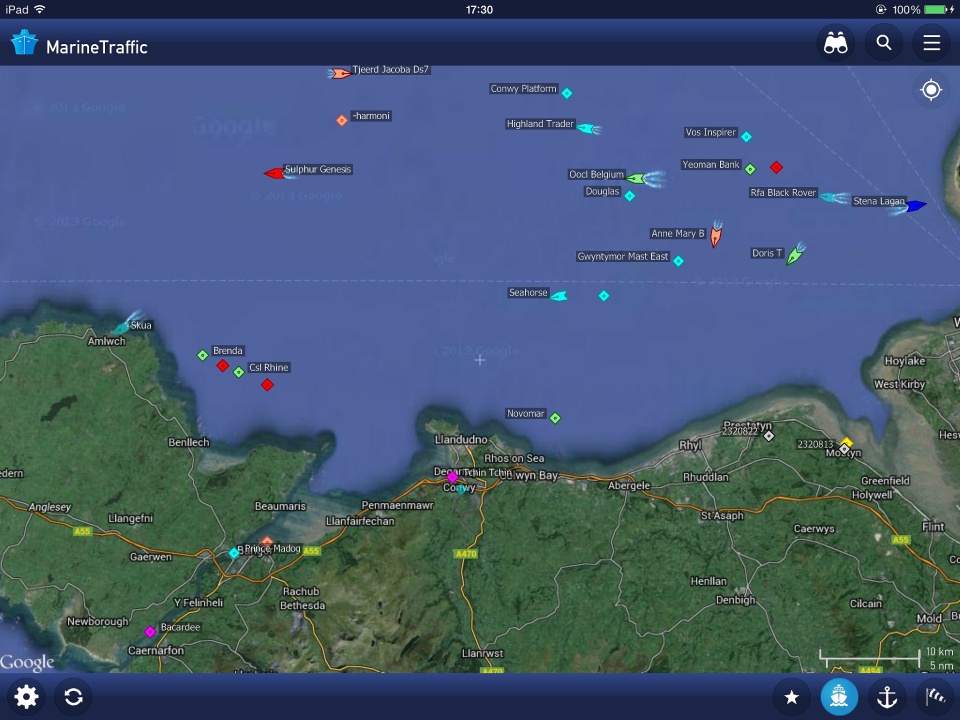This screenshot has height=720, width=960.
Task: Tap the "Novomar" vessel label
Action: pos(525,414)
